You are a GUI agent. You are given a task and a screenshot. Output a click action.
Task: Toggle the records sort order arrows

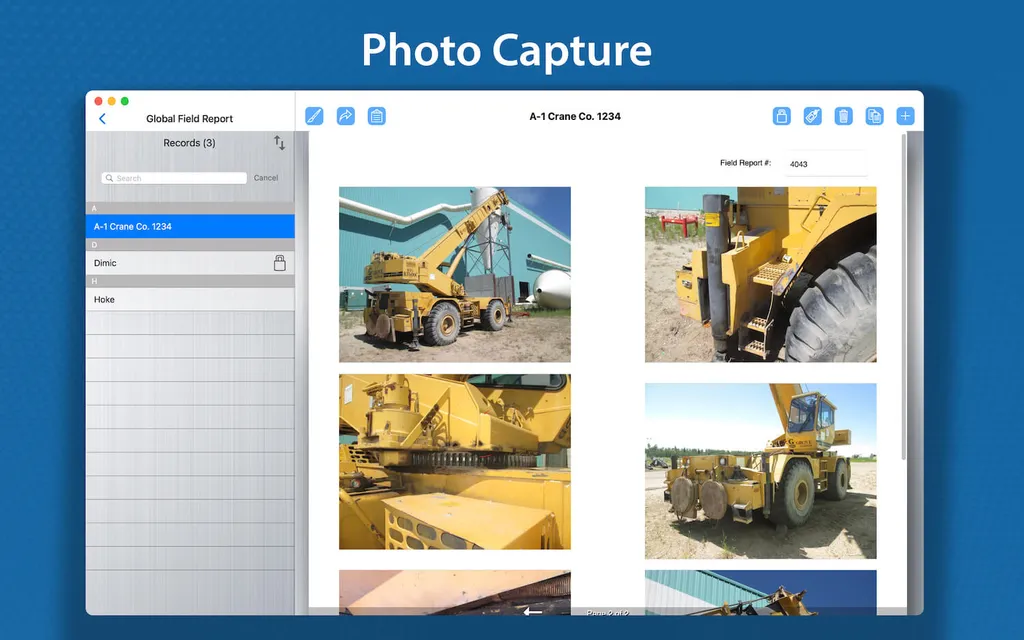[280, 143]
